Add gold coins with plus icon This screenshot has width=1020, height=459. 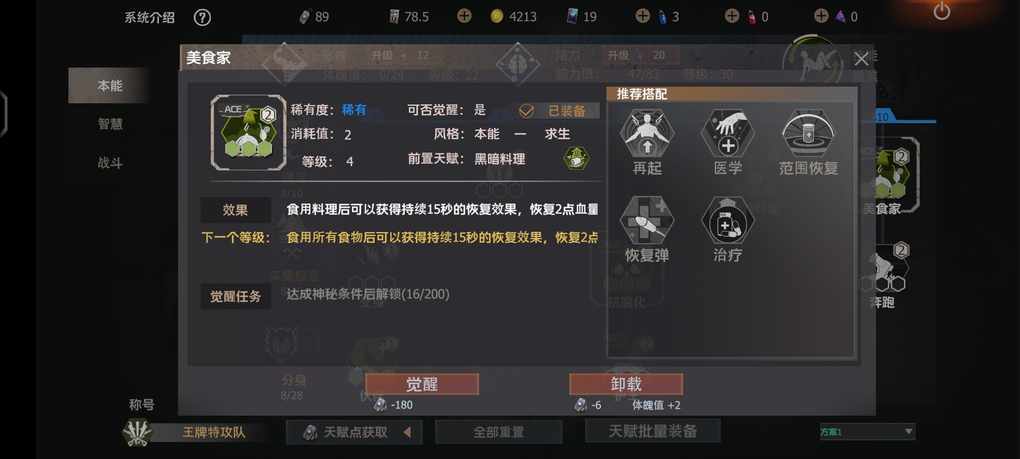point(464,16)
